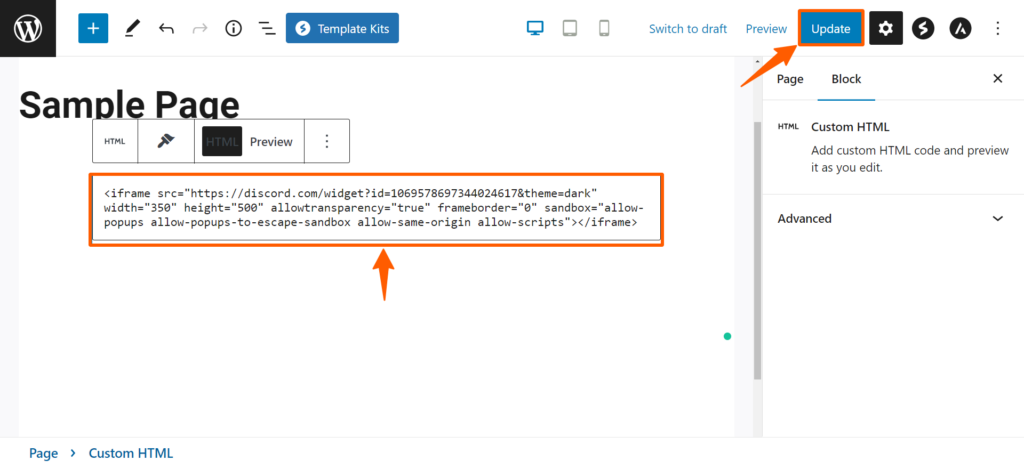Close the settings sidebar
The height and width of the screenshot is (469, 1024).
[x=997, y=79]
